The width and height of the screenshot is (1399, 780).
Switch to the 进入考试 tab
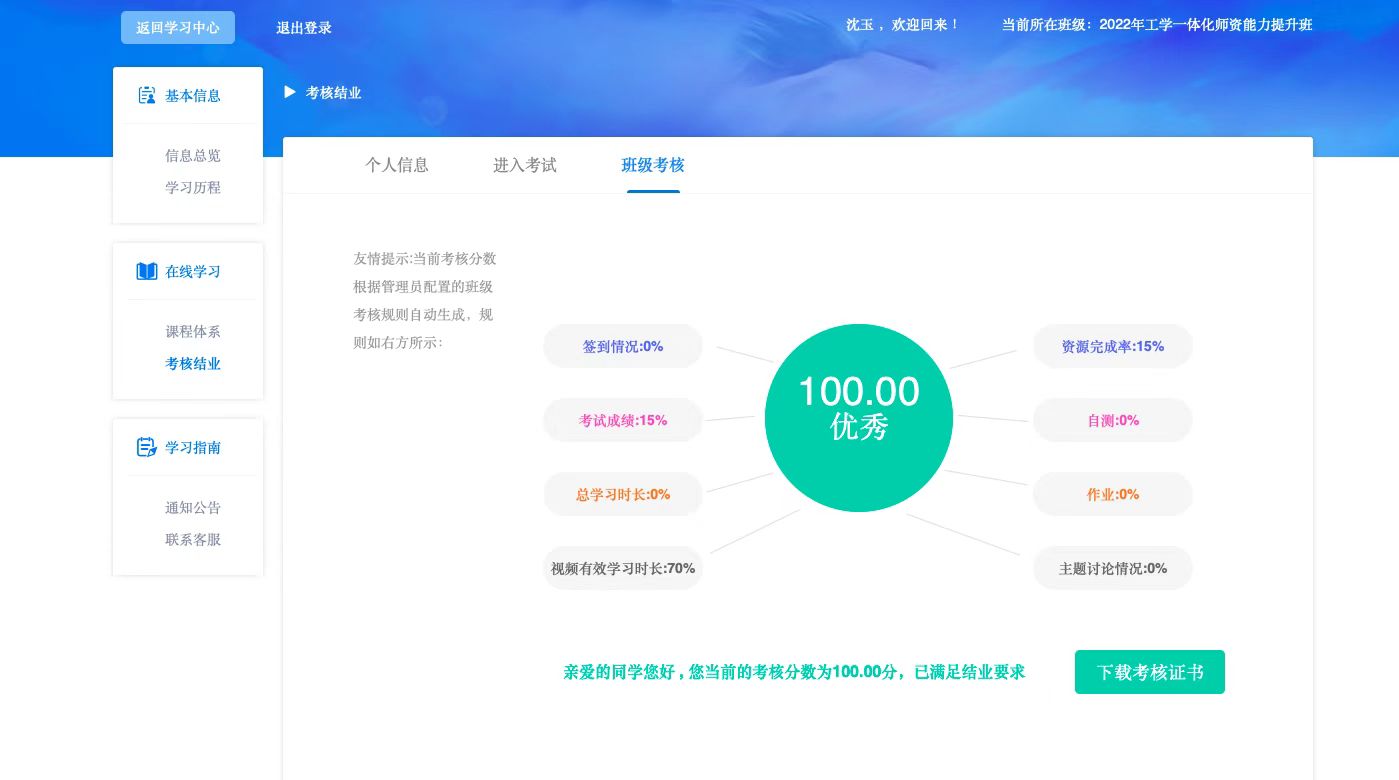coord(525,165)
